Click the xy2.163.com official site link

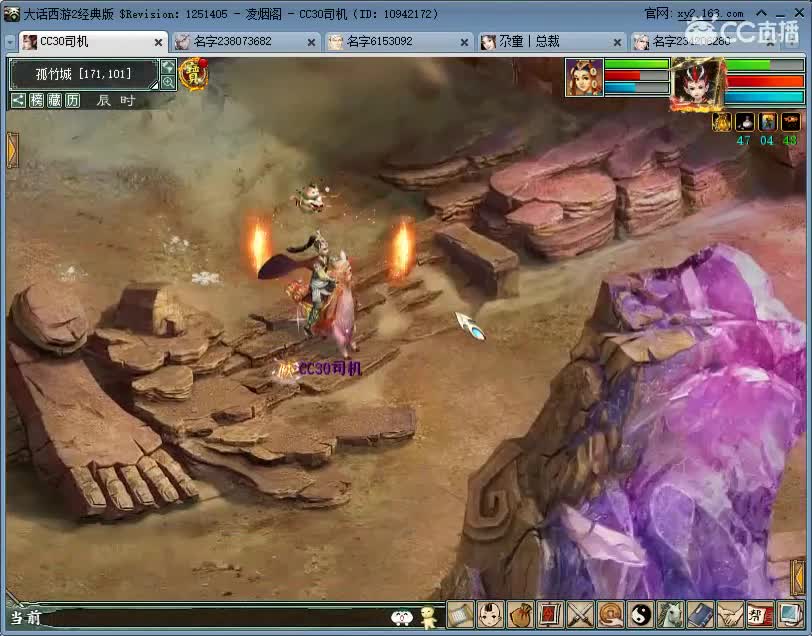[x=710, y=14]
